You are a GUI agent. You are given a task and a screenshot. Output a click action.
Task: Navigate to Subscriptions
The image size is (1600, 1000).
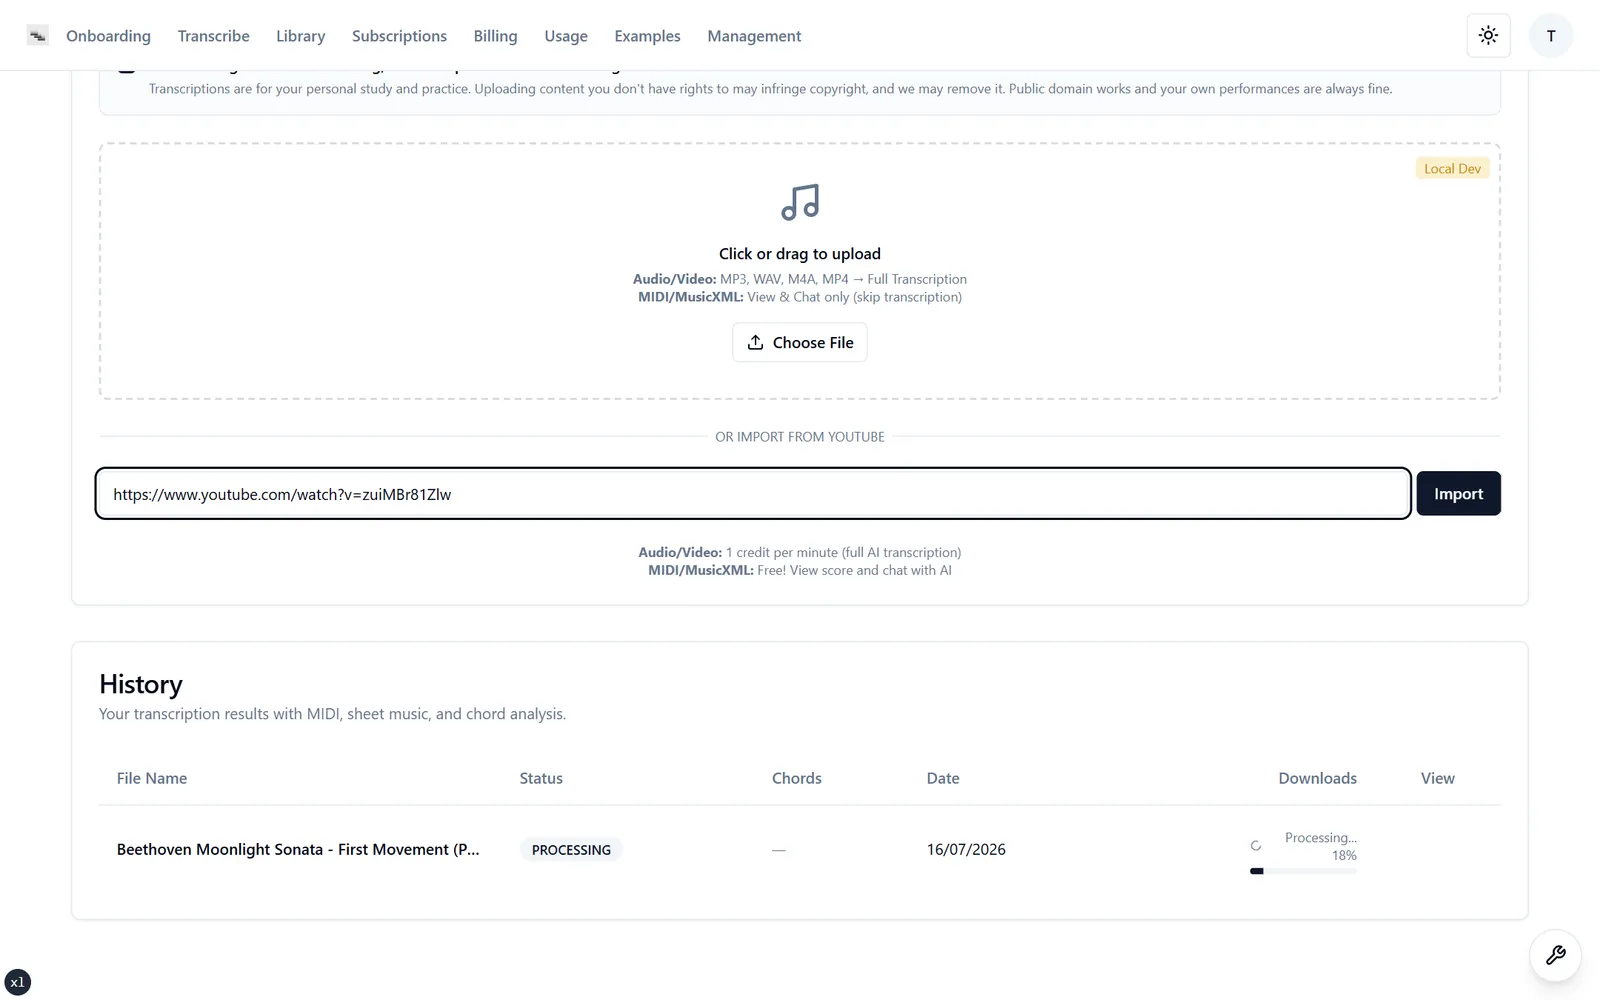click(399, 36)
